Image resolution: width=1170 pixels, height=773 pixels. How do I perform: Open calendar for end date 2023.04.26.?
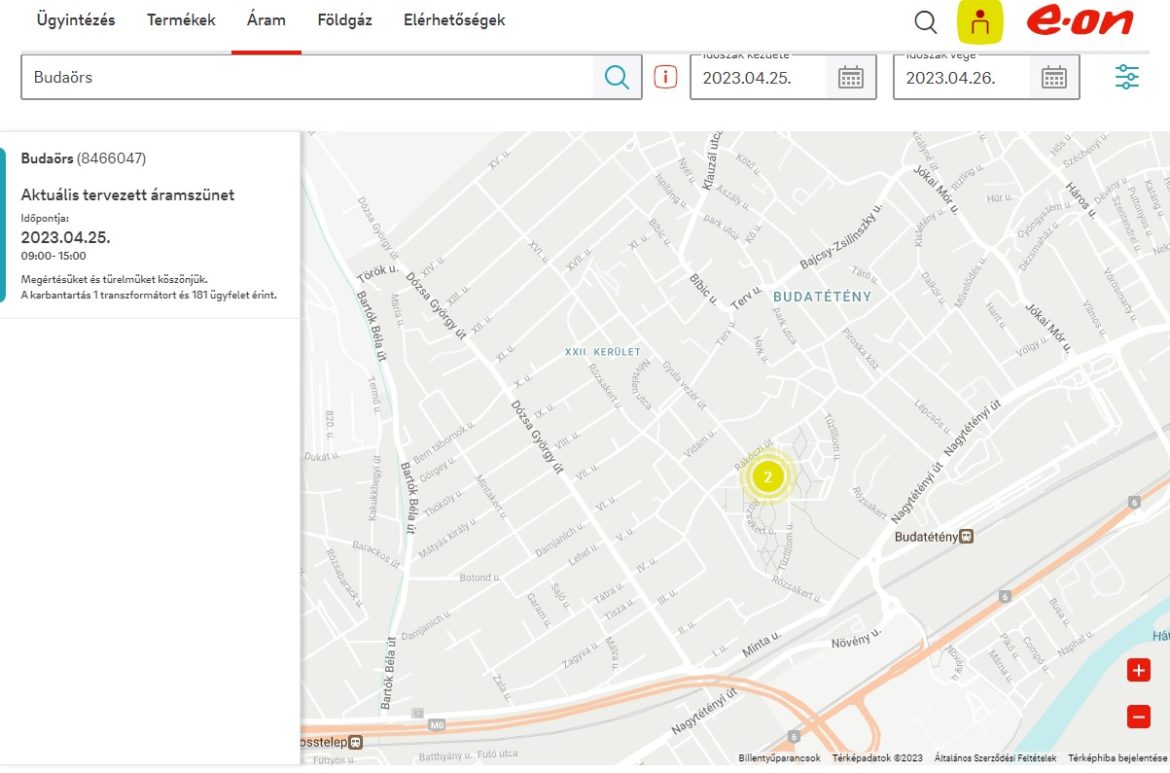click(x=1054, y=78)
